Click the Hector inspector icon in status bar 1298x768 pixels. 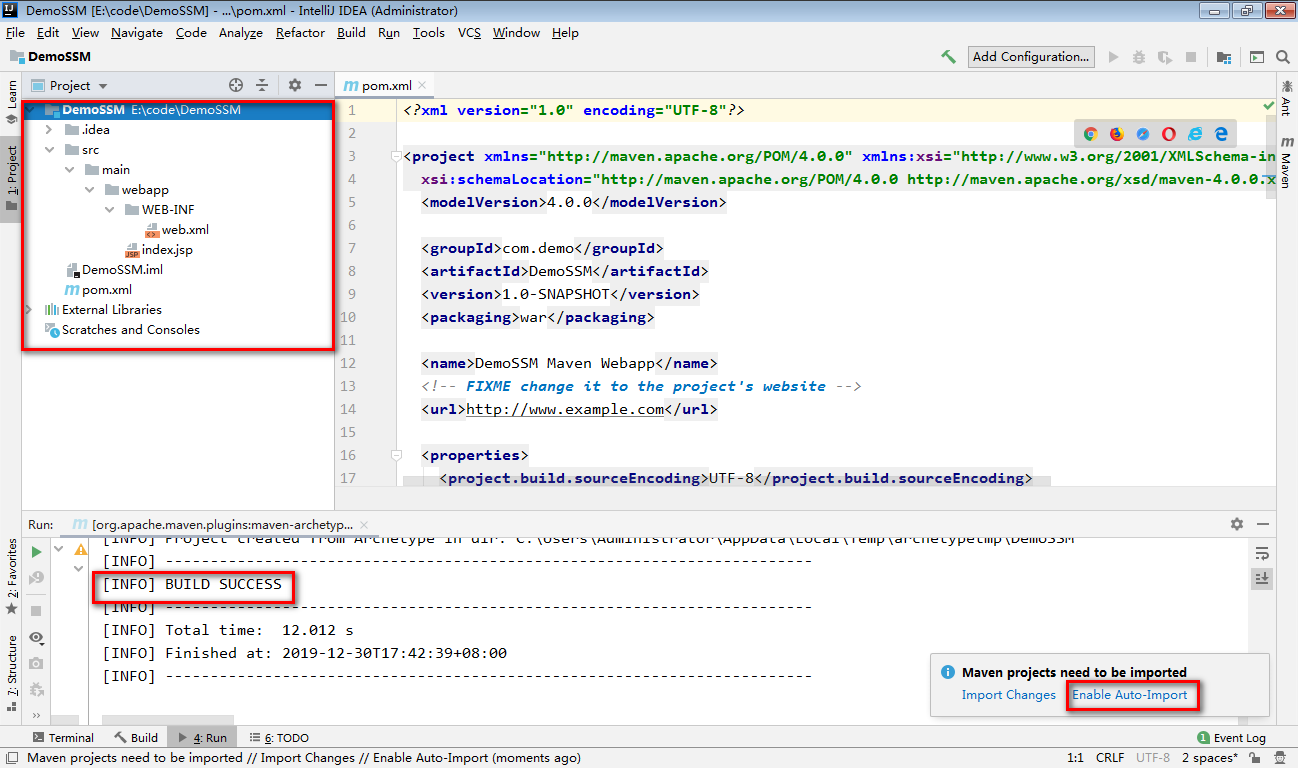pos(1282,758)
